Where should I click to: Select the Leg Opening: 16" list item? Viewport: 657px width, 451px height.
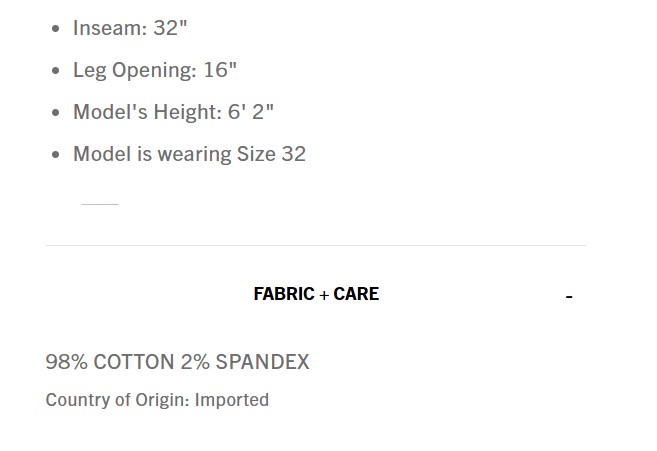[x=155, y=70]
